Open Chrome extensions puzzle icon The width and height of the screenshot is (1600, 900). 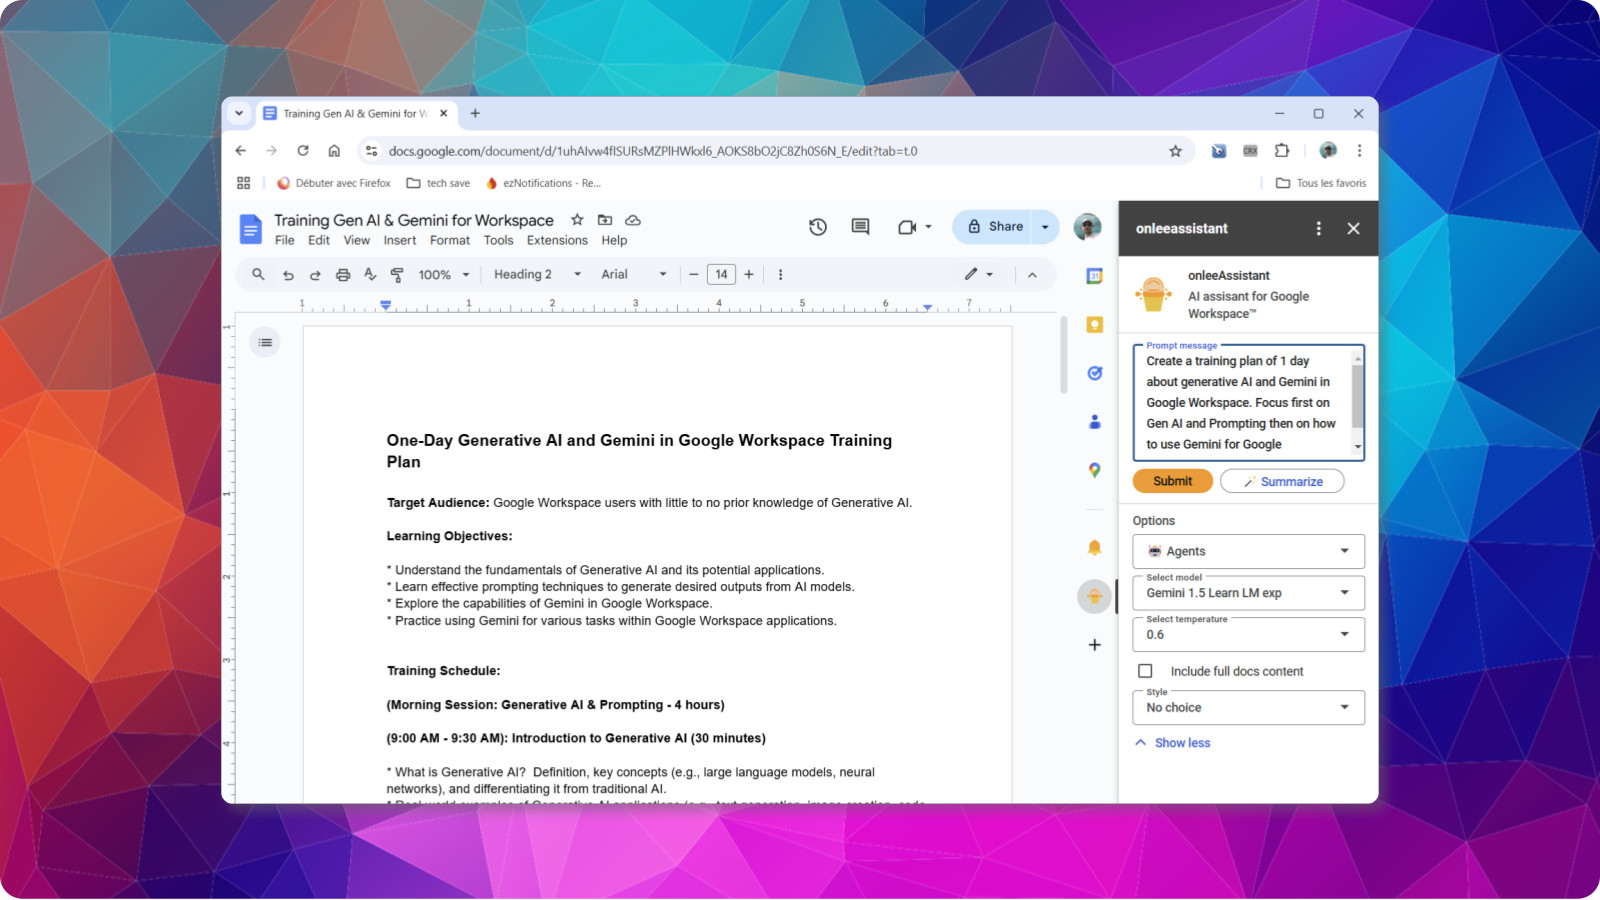pyautogui.click(x=1282, y=151)
